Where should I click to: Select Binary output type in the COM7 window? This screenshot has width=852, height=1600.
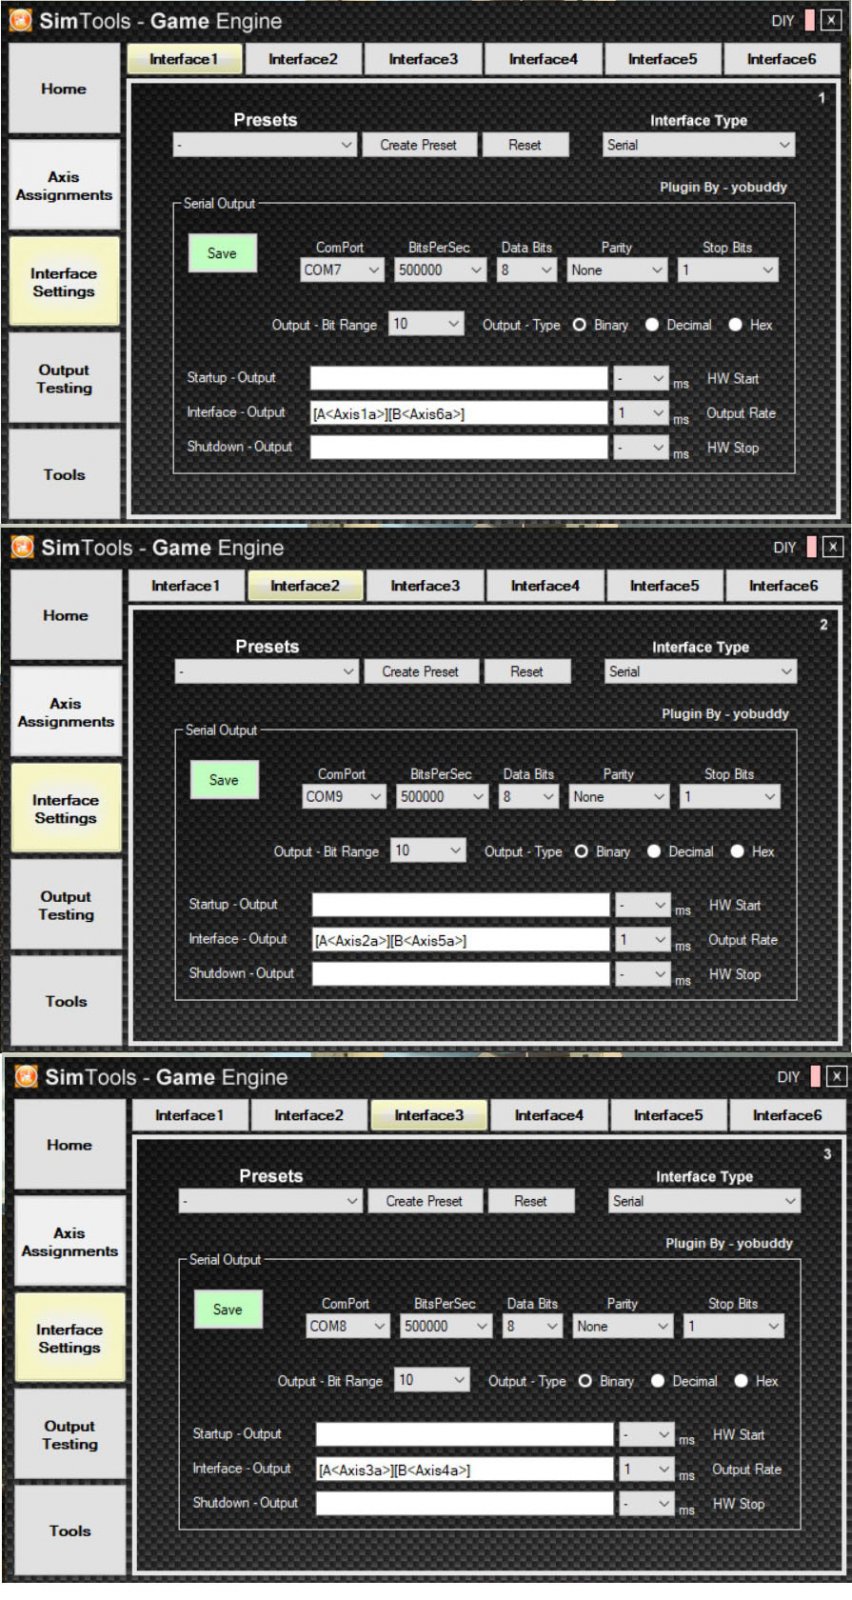(579, 325)
